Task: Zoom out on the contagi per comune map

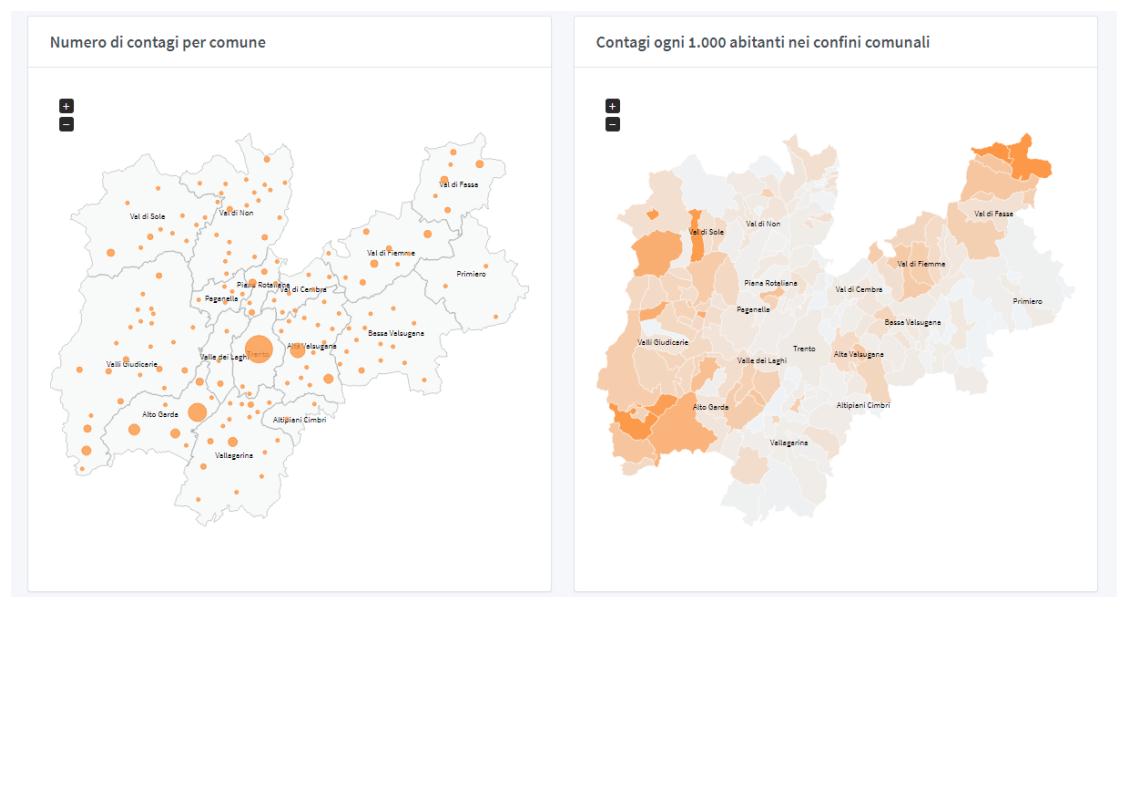Action: (66, 124)
